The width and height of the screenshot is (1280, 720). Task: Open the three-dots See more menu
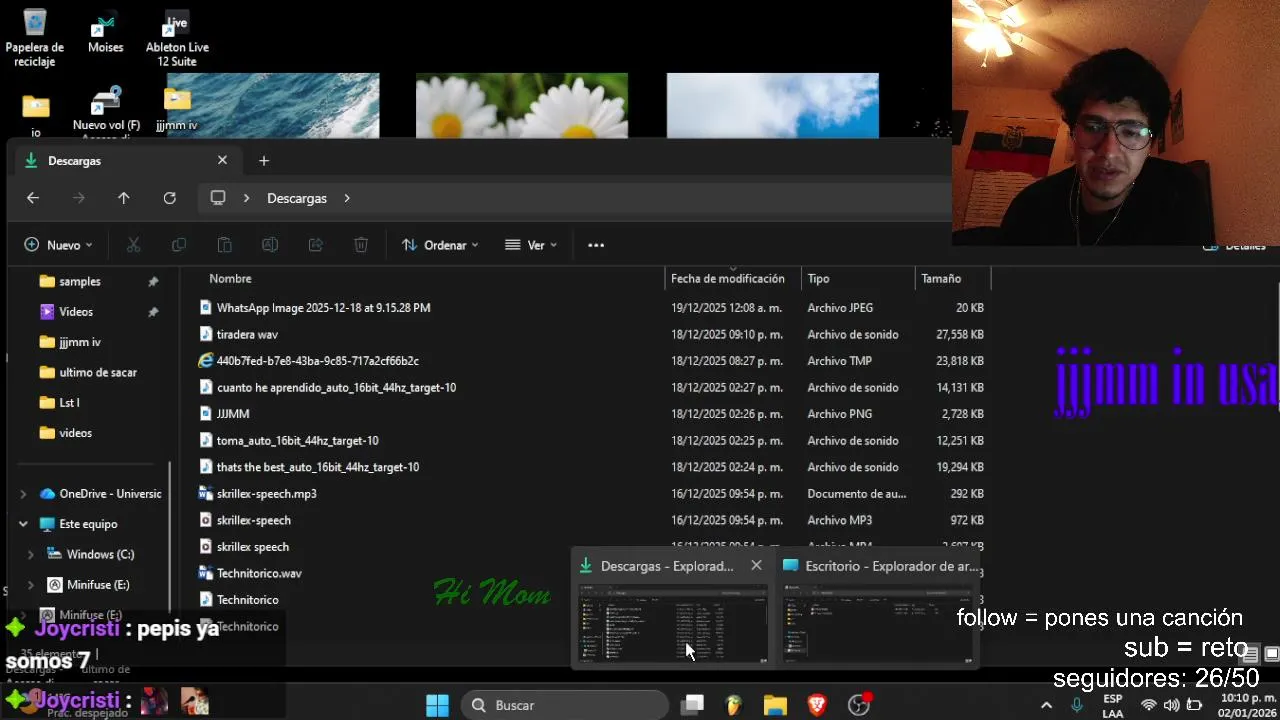596,245
